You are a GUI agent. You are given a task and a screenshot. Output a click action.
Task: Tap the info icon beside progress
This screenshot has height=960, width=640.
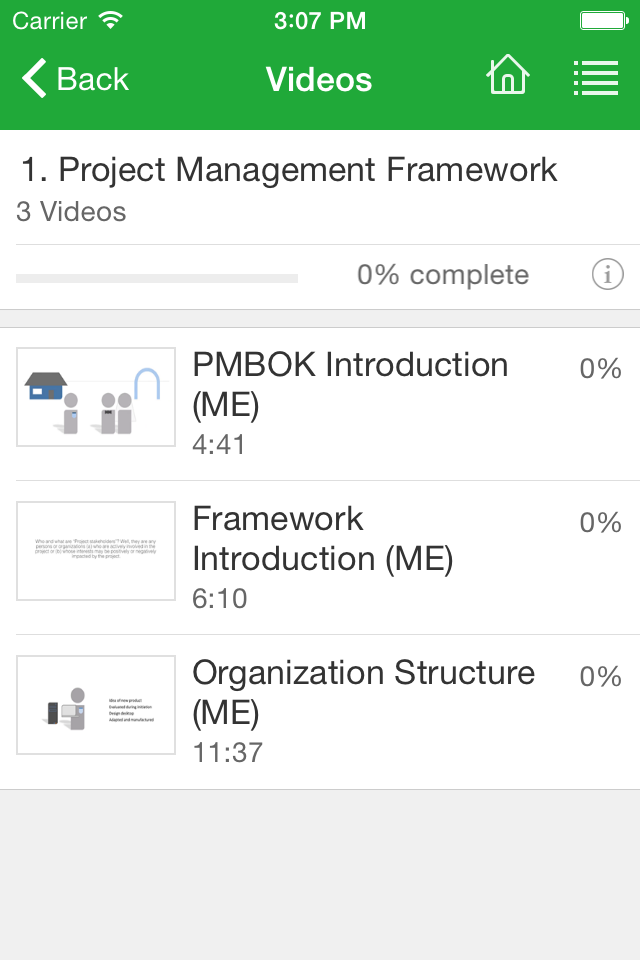pos(607,274)
